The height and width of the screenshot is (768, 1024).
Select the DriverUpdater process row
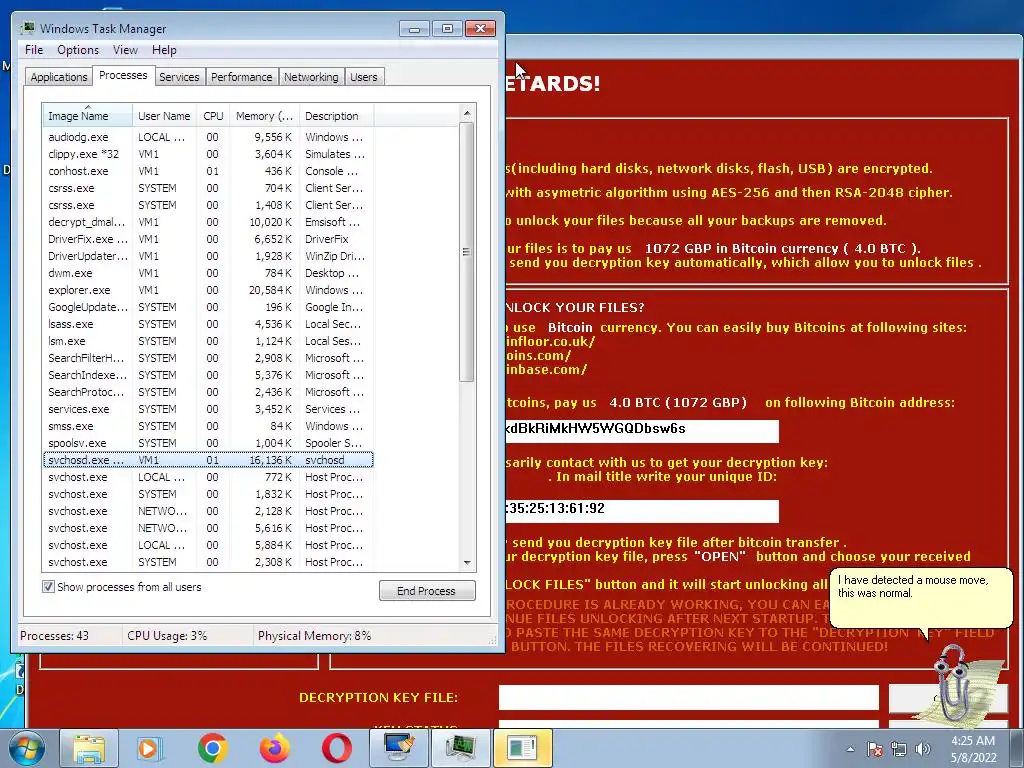(x=208, y=256)
